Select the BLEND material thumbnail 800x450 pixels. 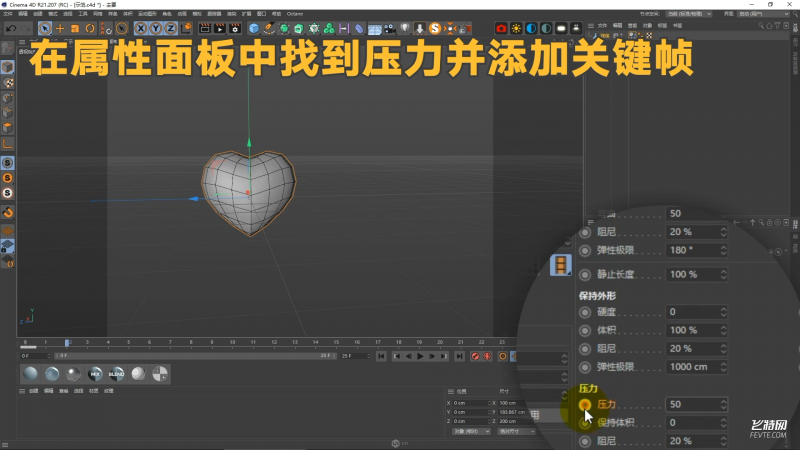116,374
